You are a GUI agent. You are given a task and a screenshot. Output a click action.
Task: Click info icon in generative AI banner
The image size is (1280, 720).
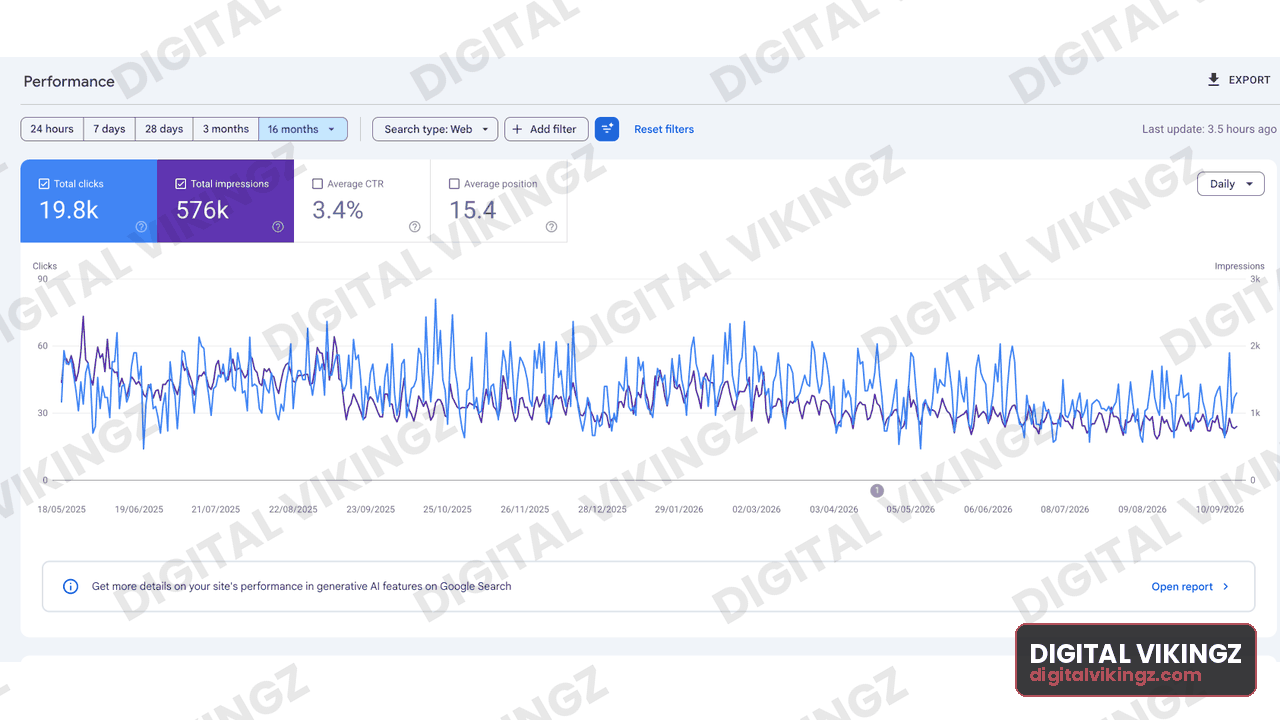point(71,587)
